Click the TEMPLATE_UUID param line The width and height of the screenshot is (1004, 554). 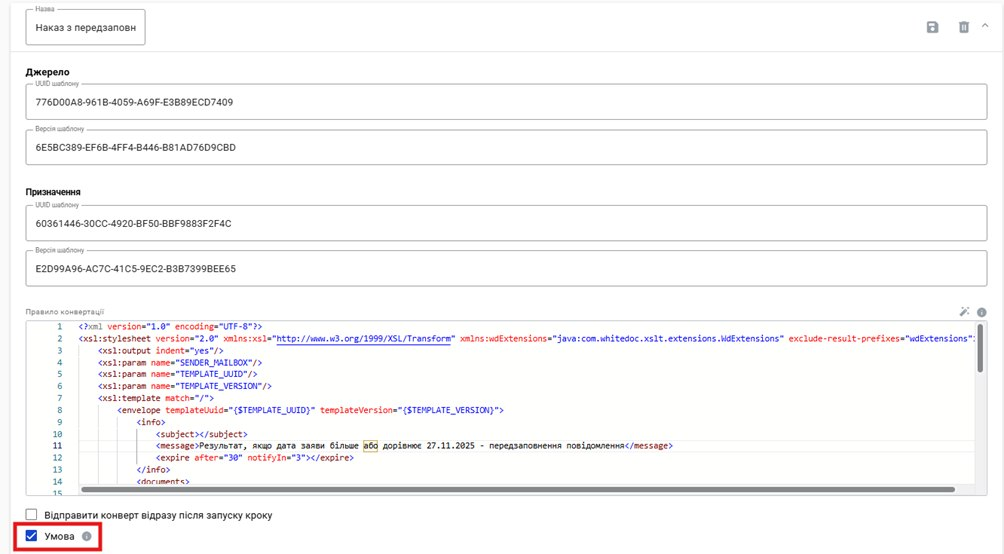pos(177,374)
